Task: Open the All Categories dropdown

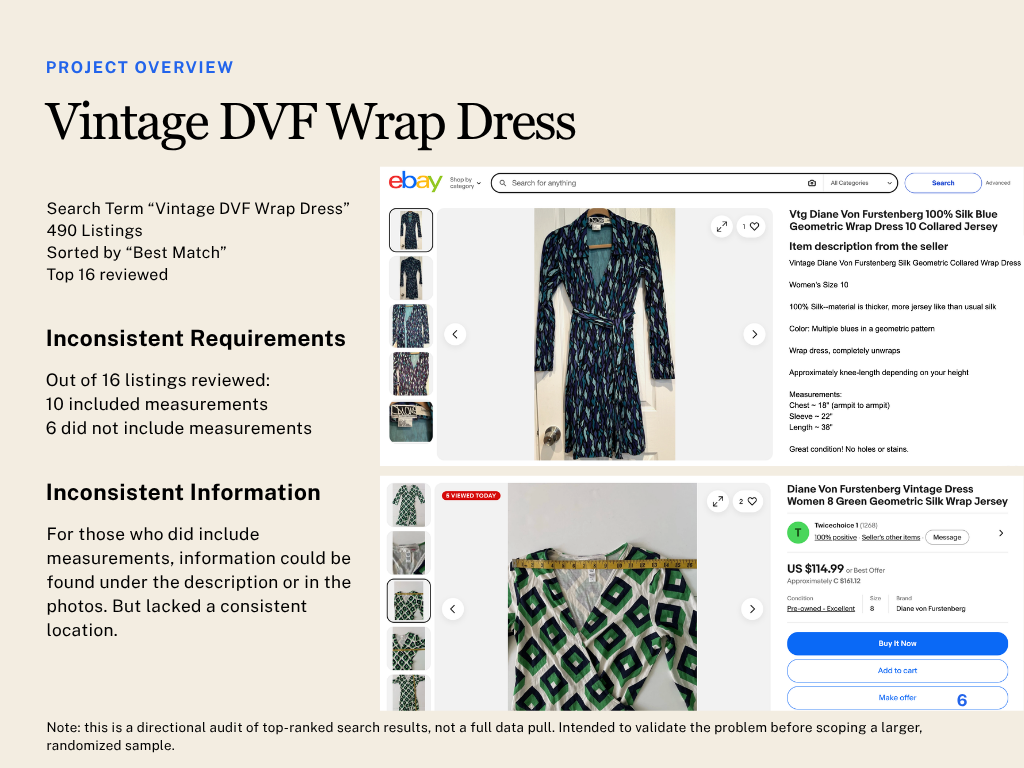Action: pos(861,183)
